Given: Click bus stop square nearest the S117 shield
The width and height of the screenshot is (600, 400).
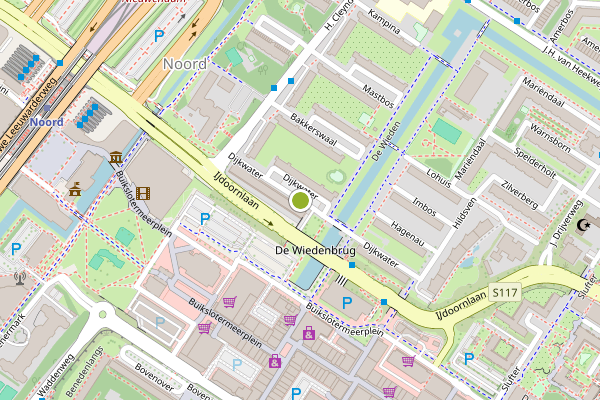Looking at the screenshot, I should point(384,302).
